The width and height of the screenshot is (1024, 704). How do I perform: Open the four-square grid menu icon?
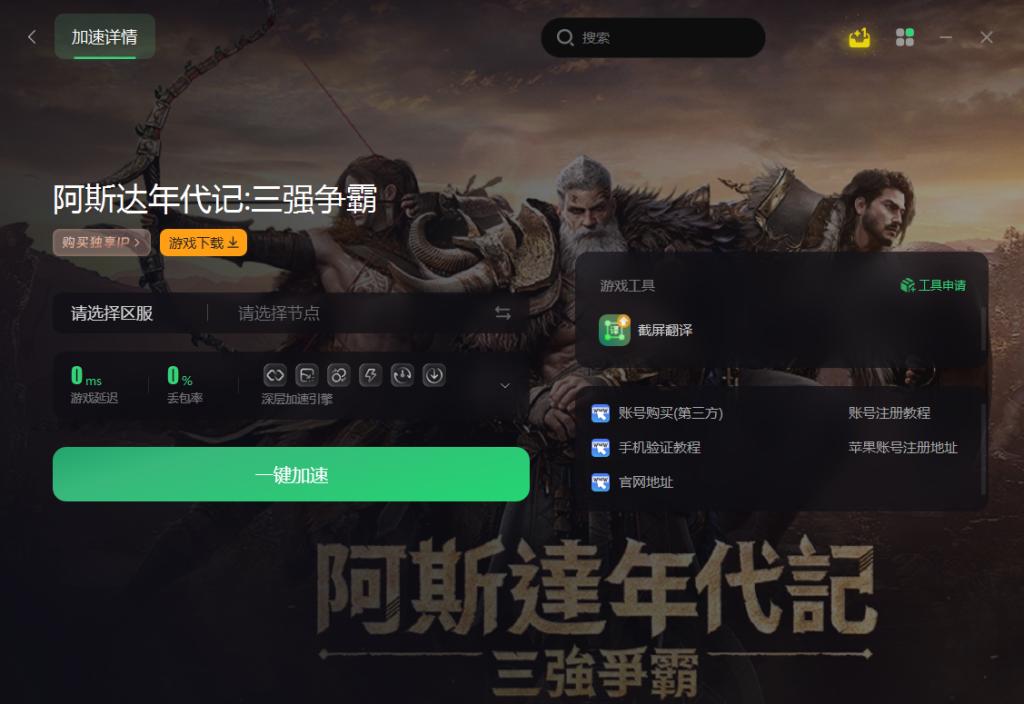[904, 38]
